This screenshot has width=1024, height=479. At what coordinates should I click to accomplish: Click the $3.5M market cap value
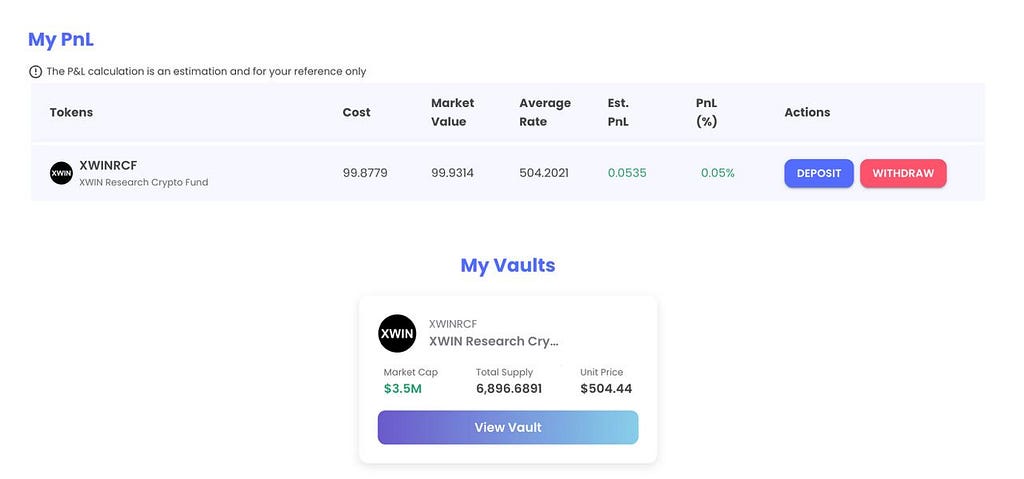pos(402,389)
